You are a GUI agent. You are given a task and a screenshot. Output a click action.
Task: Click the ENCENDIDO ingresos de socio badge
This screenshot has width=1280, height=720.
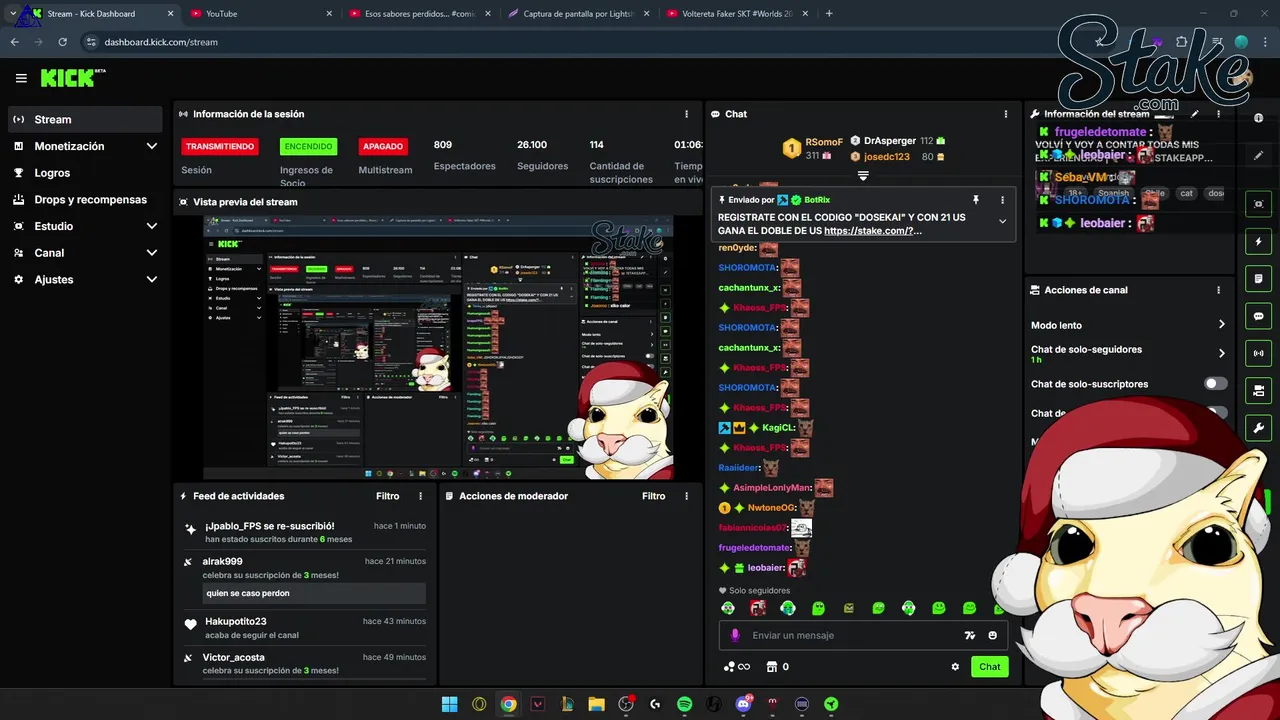point(308,146)
